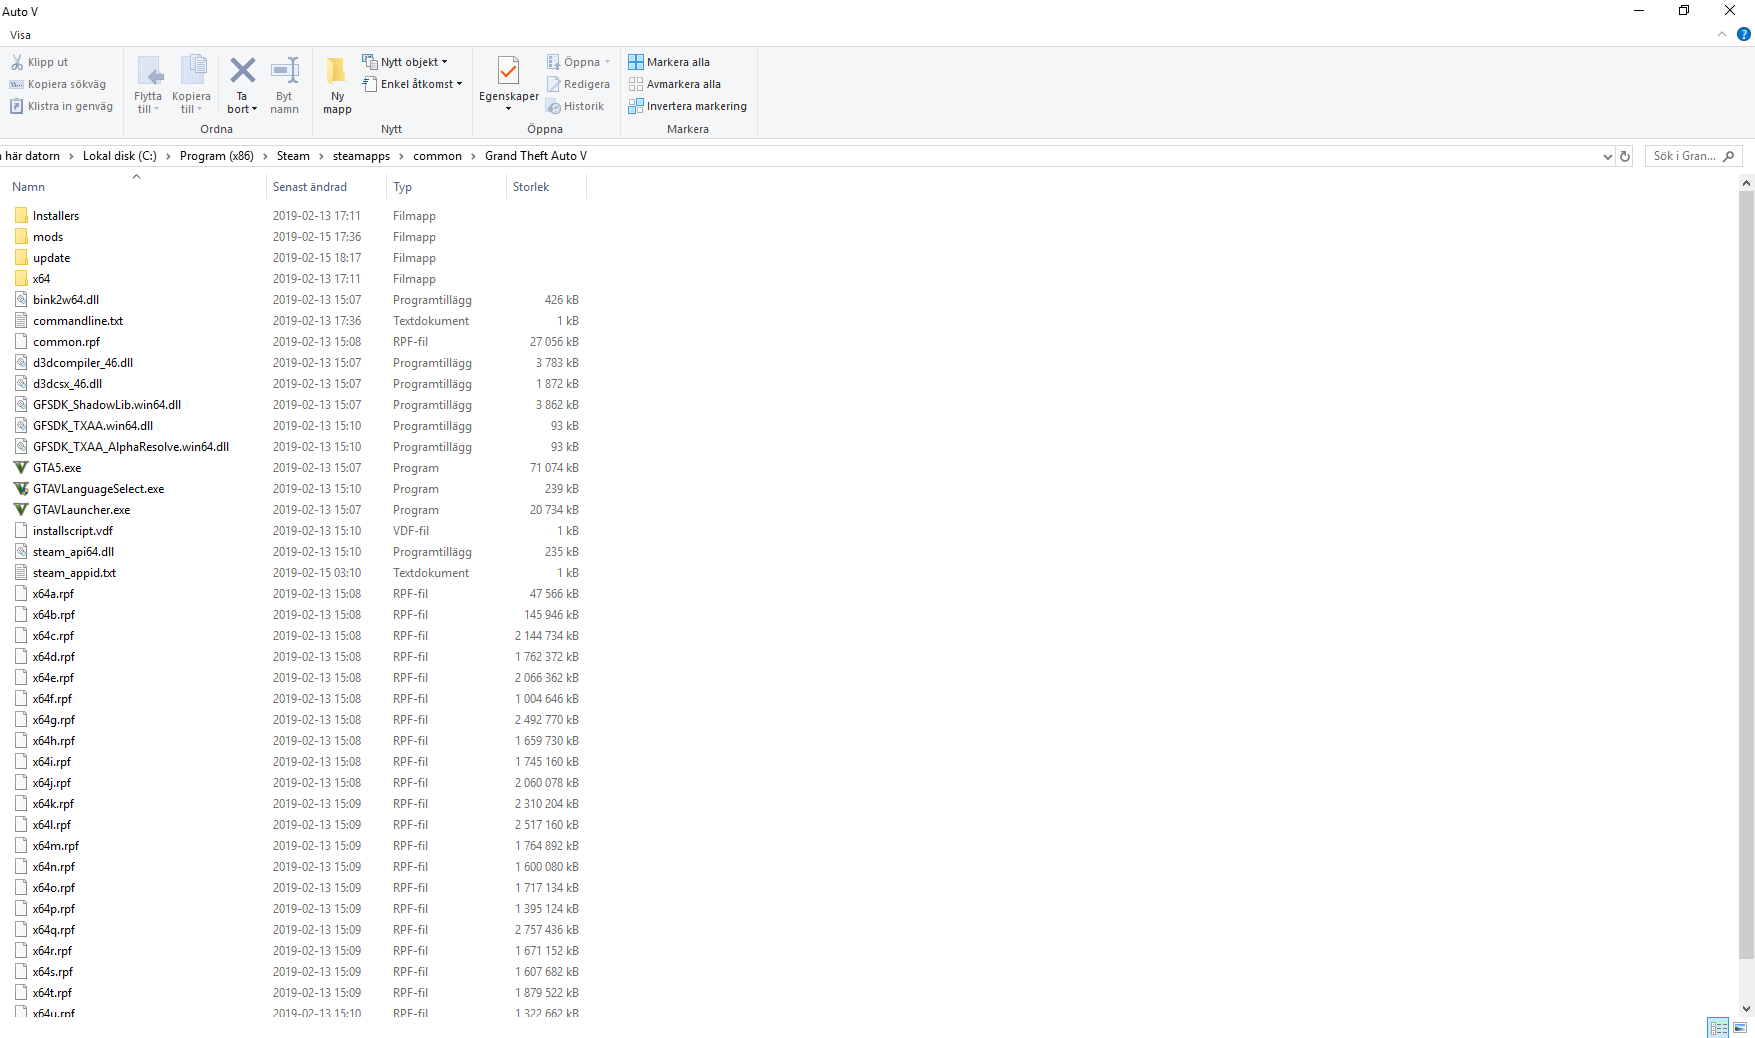Click the Historik history icon
Image resolution: width=1755 pixels, height=1038 pixels.
[x=553, y=106]
